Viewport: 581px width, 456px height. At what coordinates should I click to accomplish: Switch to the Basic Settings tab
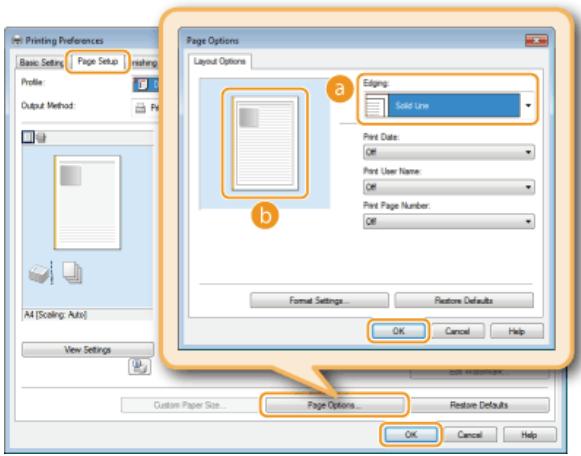41,63
